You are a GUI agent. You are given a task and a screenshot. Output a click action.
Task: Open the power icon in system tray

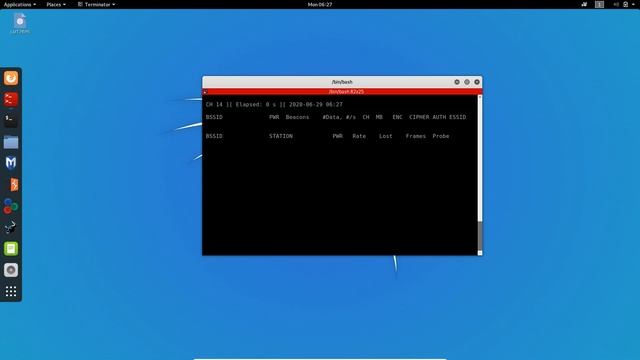point(626,4)
